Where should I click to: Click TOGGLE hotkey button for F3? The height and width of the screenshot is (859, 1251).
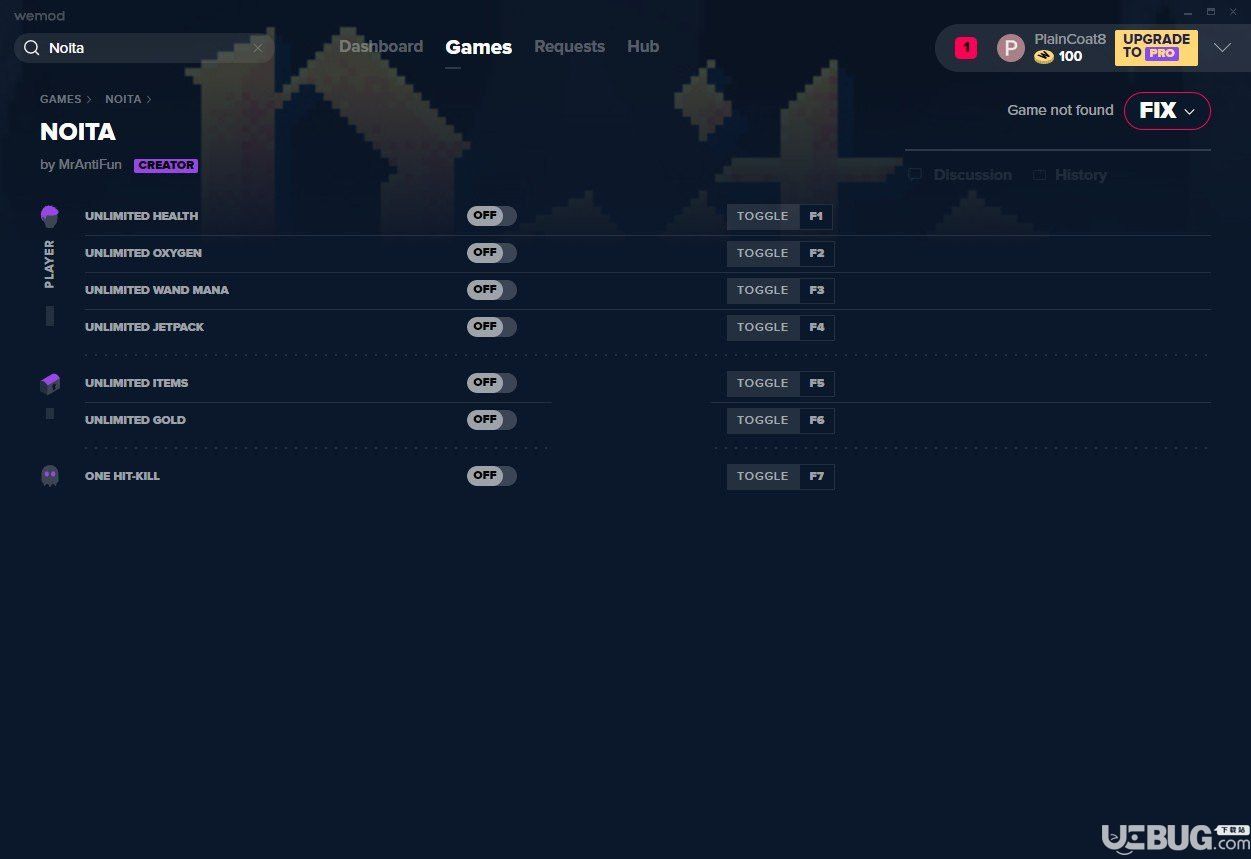[763, 290]
